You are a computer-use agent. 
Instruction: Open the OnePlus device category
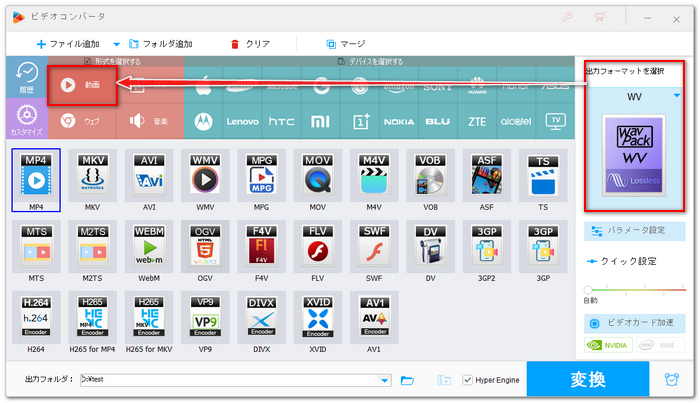(360, 121)
